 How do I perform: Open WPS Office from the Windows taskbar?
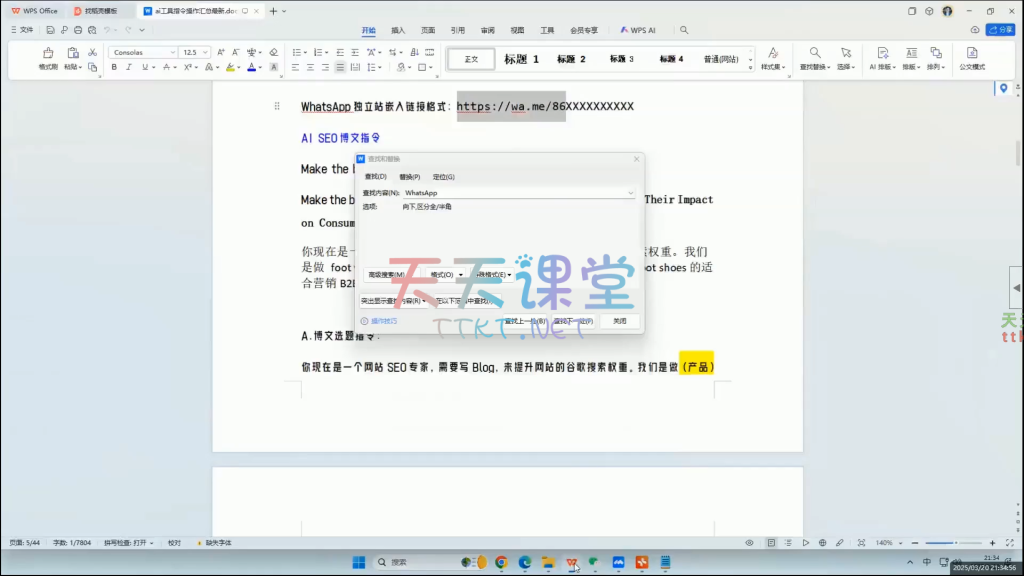pos(572,563)
